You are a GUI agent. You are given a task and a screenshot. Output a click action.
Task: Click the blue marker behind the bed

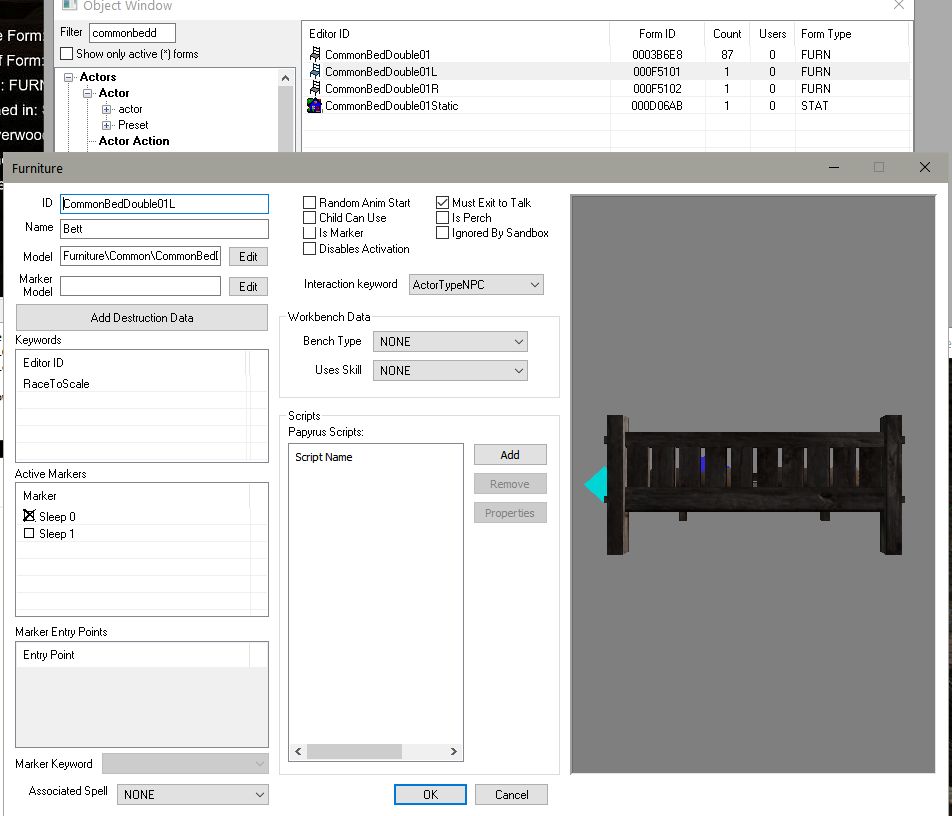tap(703, 462)
